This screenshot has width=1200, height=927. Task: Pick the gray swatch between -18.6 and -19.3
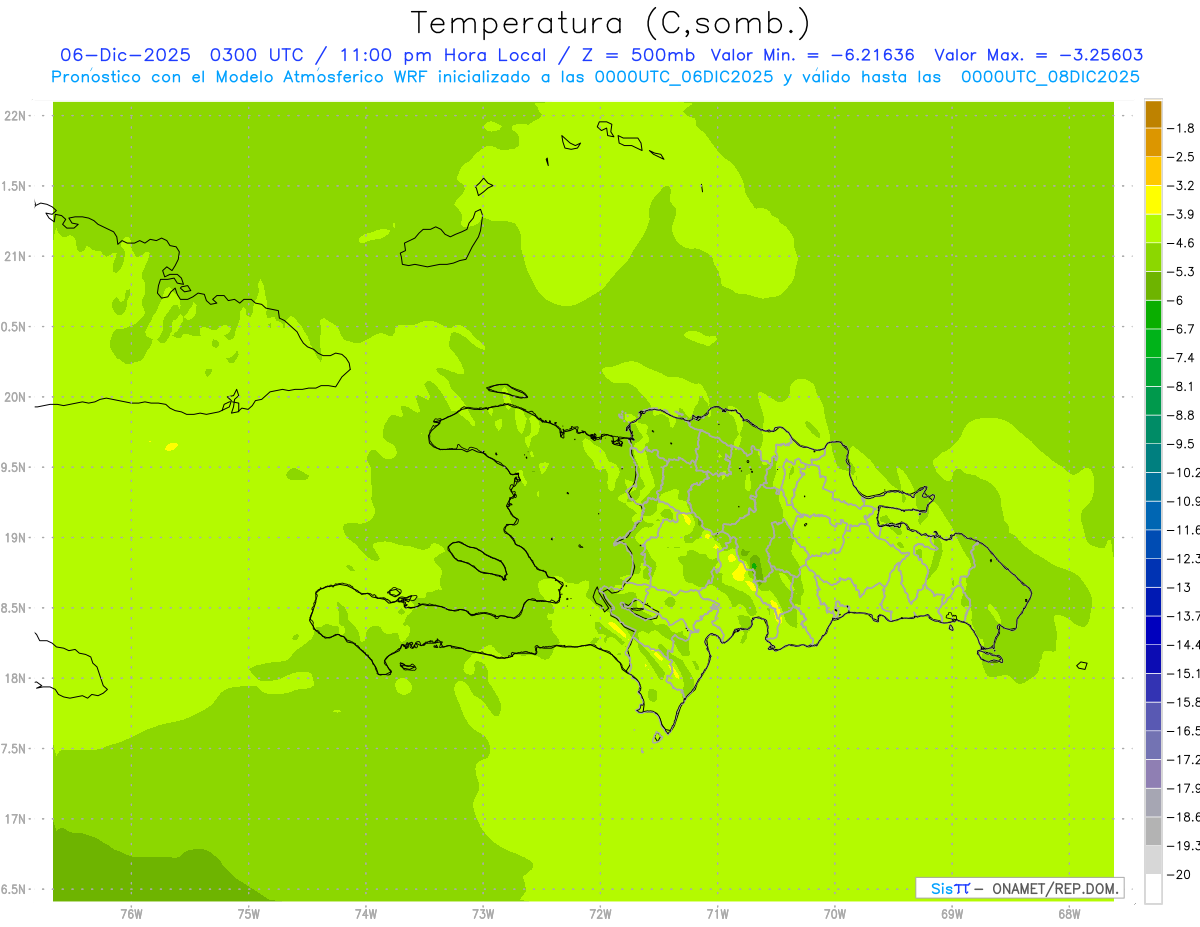click(1153, 831)
